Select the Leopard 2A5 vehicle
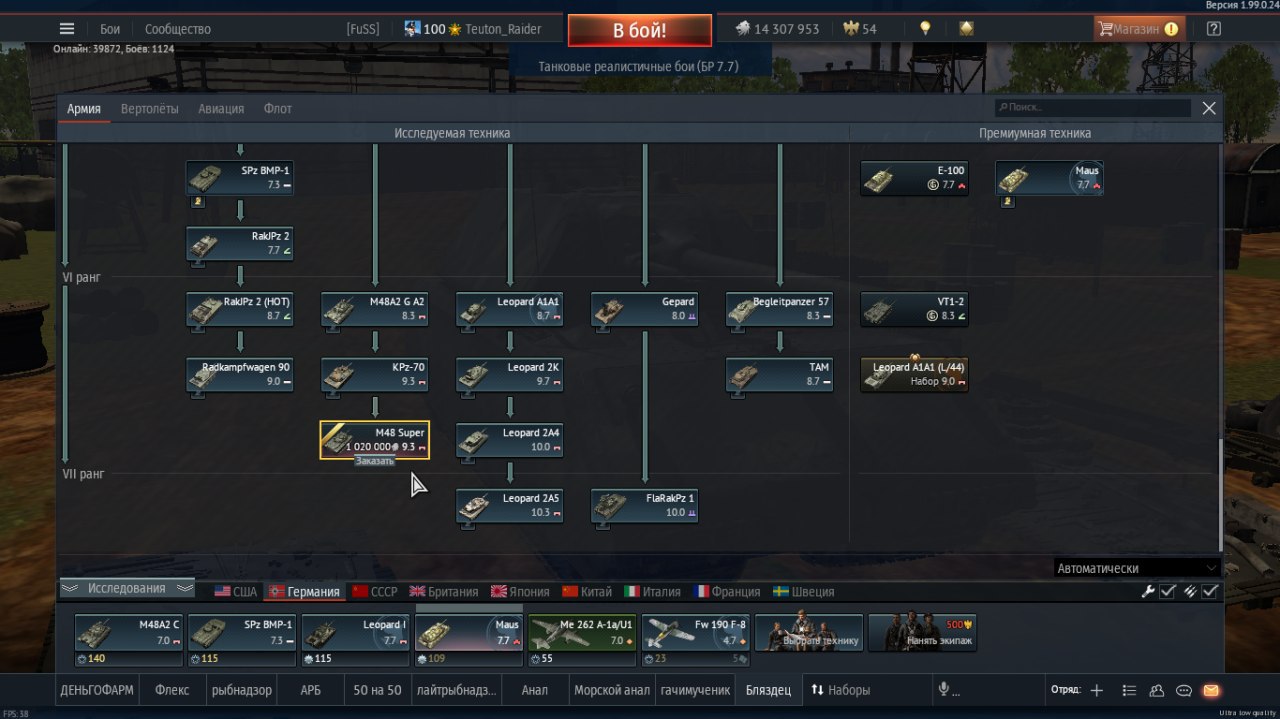The height and width of the screenshot is (719, 1280). [510, 505]
